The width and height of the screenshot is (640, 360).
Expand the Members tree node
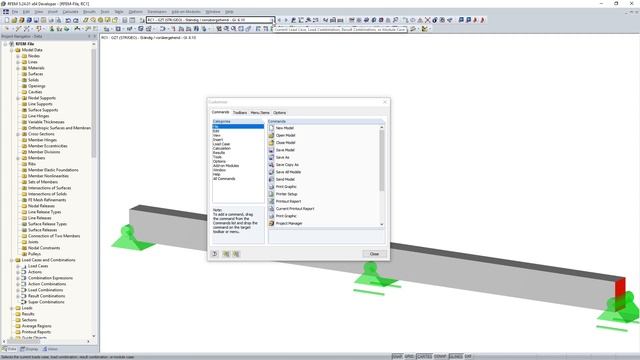18,158
